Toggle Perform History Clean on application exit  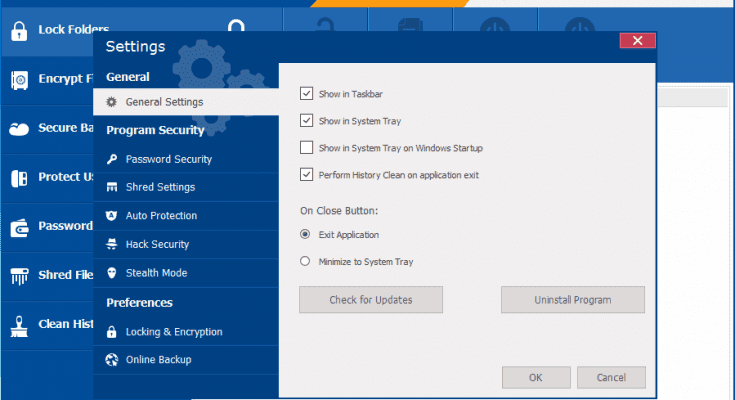click(306, 175)
